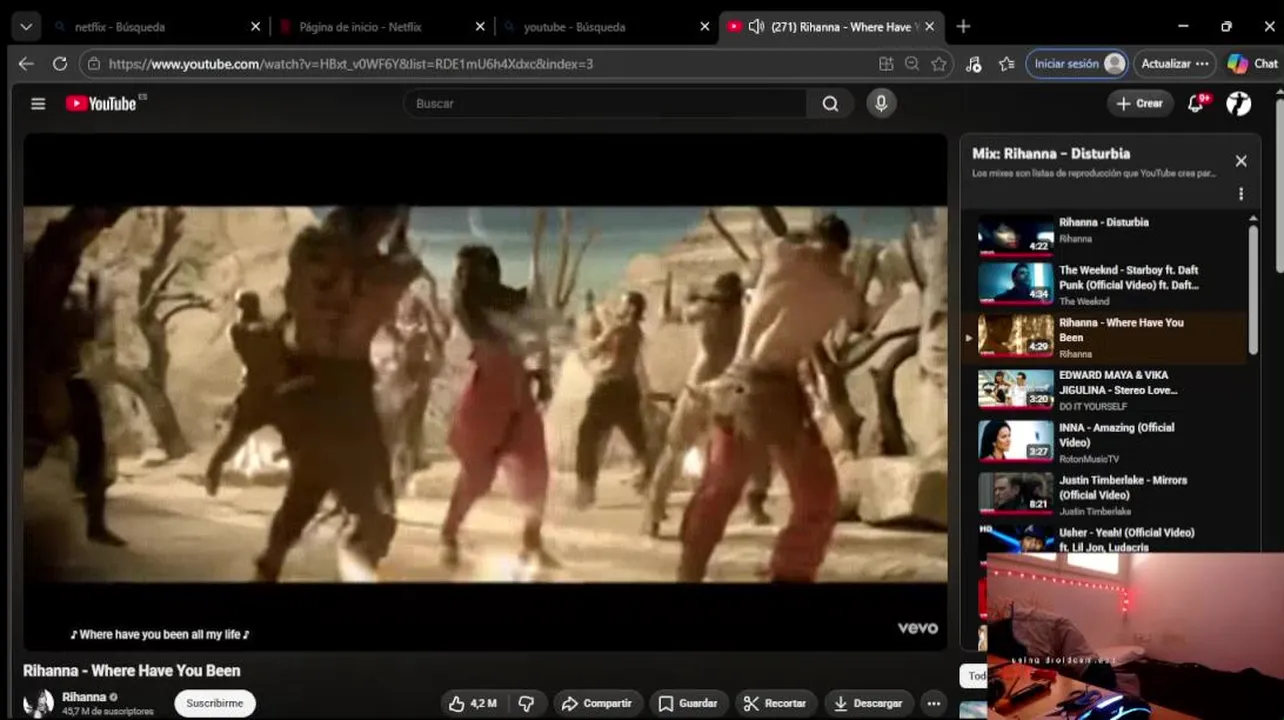Click the Guardar button
The image size is (1284, 720).
coord(688,703)
